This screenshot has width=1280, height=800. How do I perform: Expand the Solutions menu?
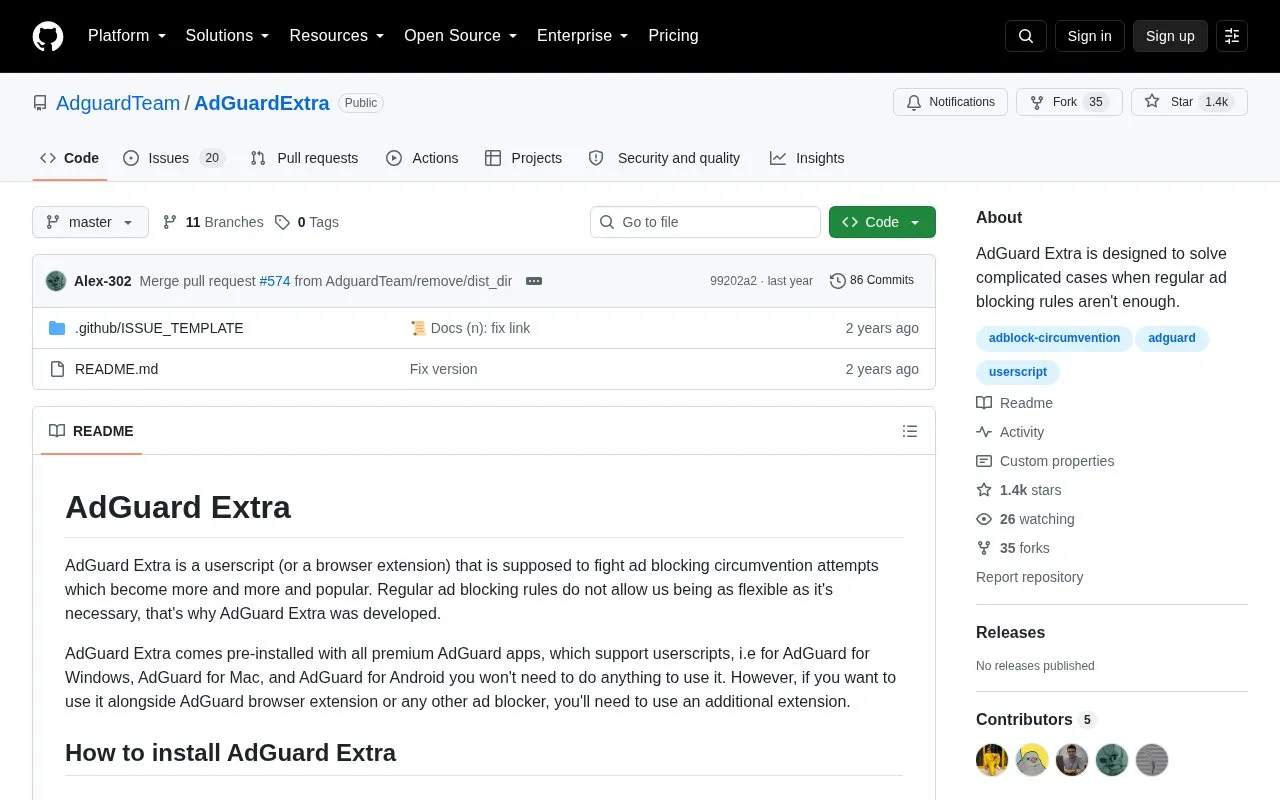[x=228, y=36]
